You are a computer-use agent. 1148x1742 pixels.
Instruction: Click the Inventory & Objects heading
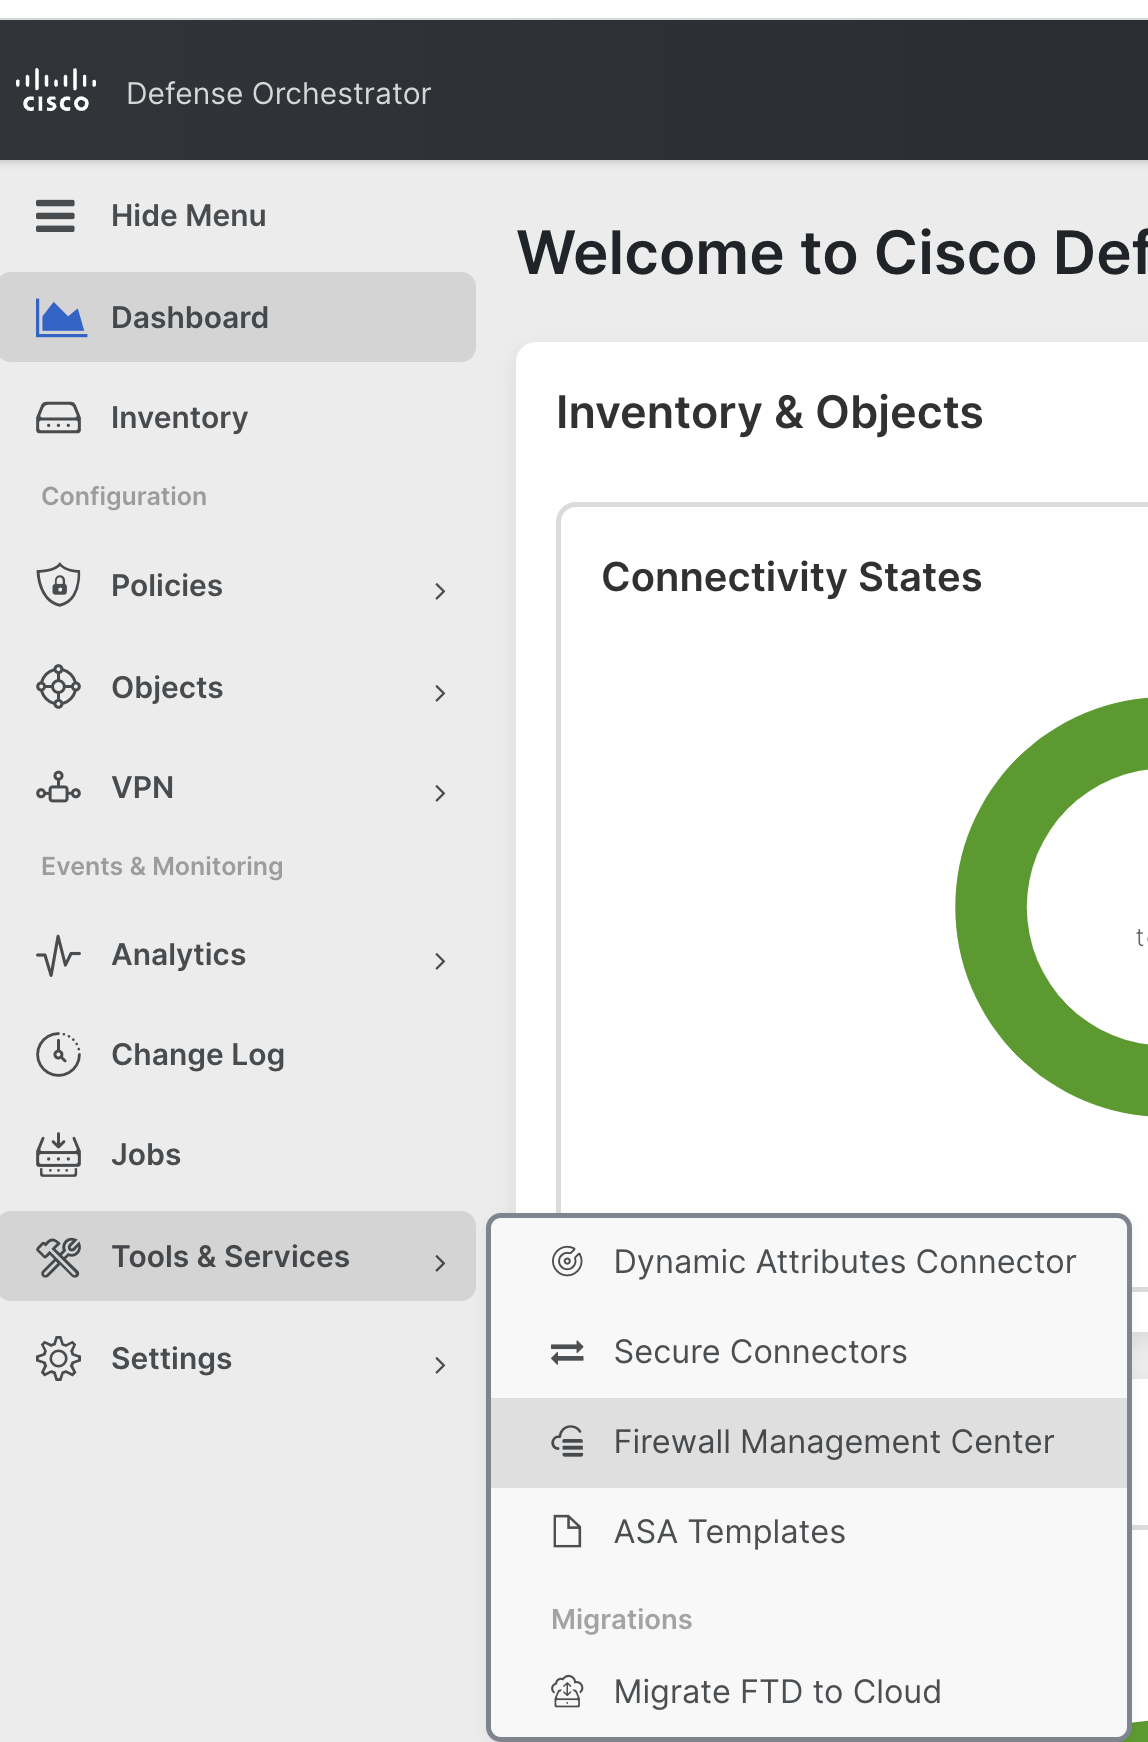tap(770, 413)
